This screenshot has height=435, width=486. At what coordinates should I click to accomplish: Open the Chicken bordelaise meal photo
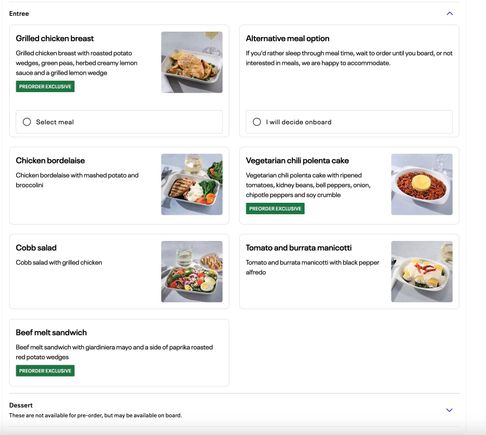[192, 184]
